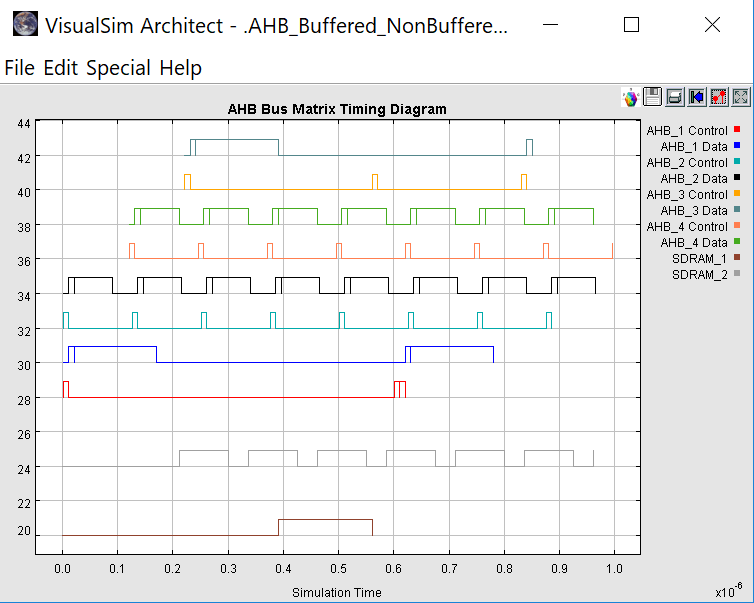Click the AHB_2 Control legend label

click(687, 162)
